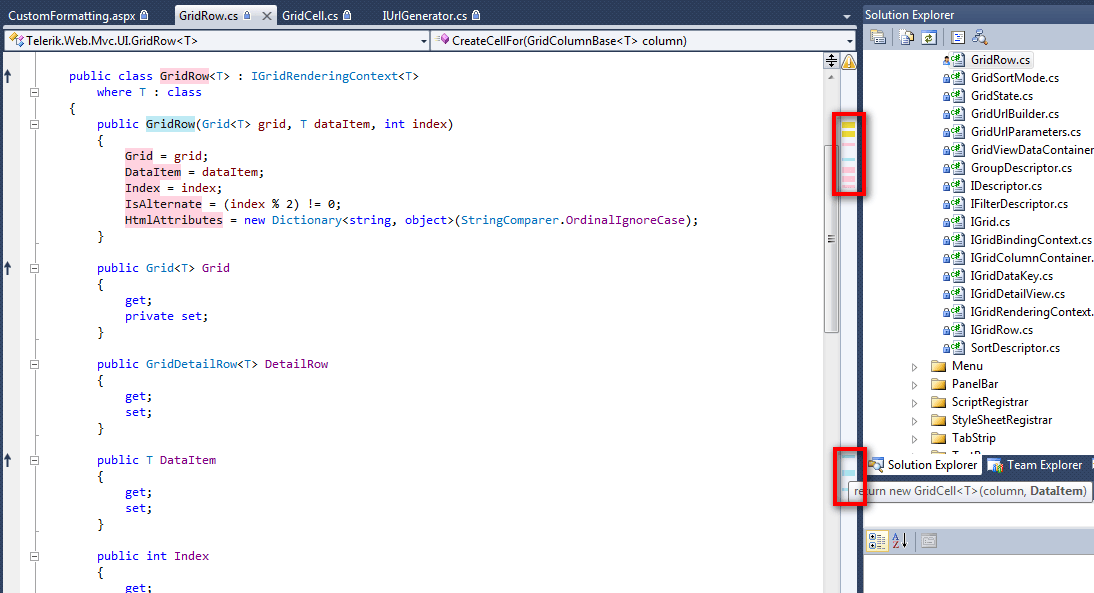
Task: Collapse the GridRow constructor outline region
Action: click(x=34, y=124)
